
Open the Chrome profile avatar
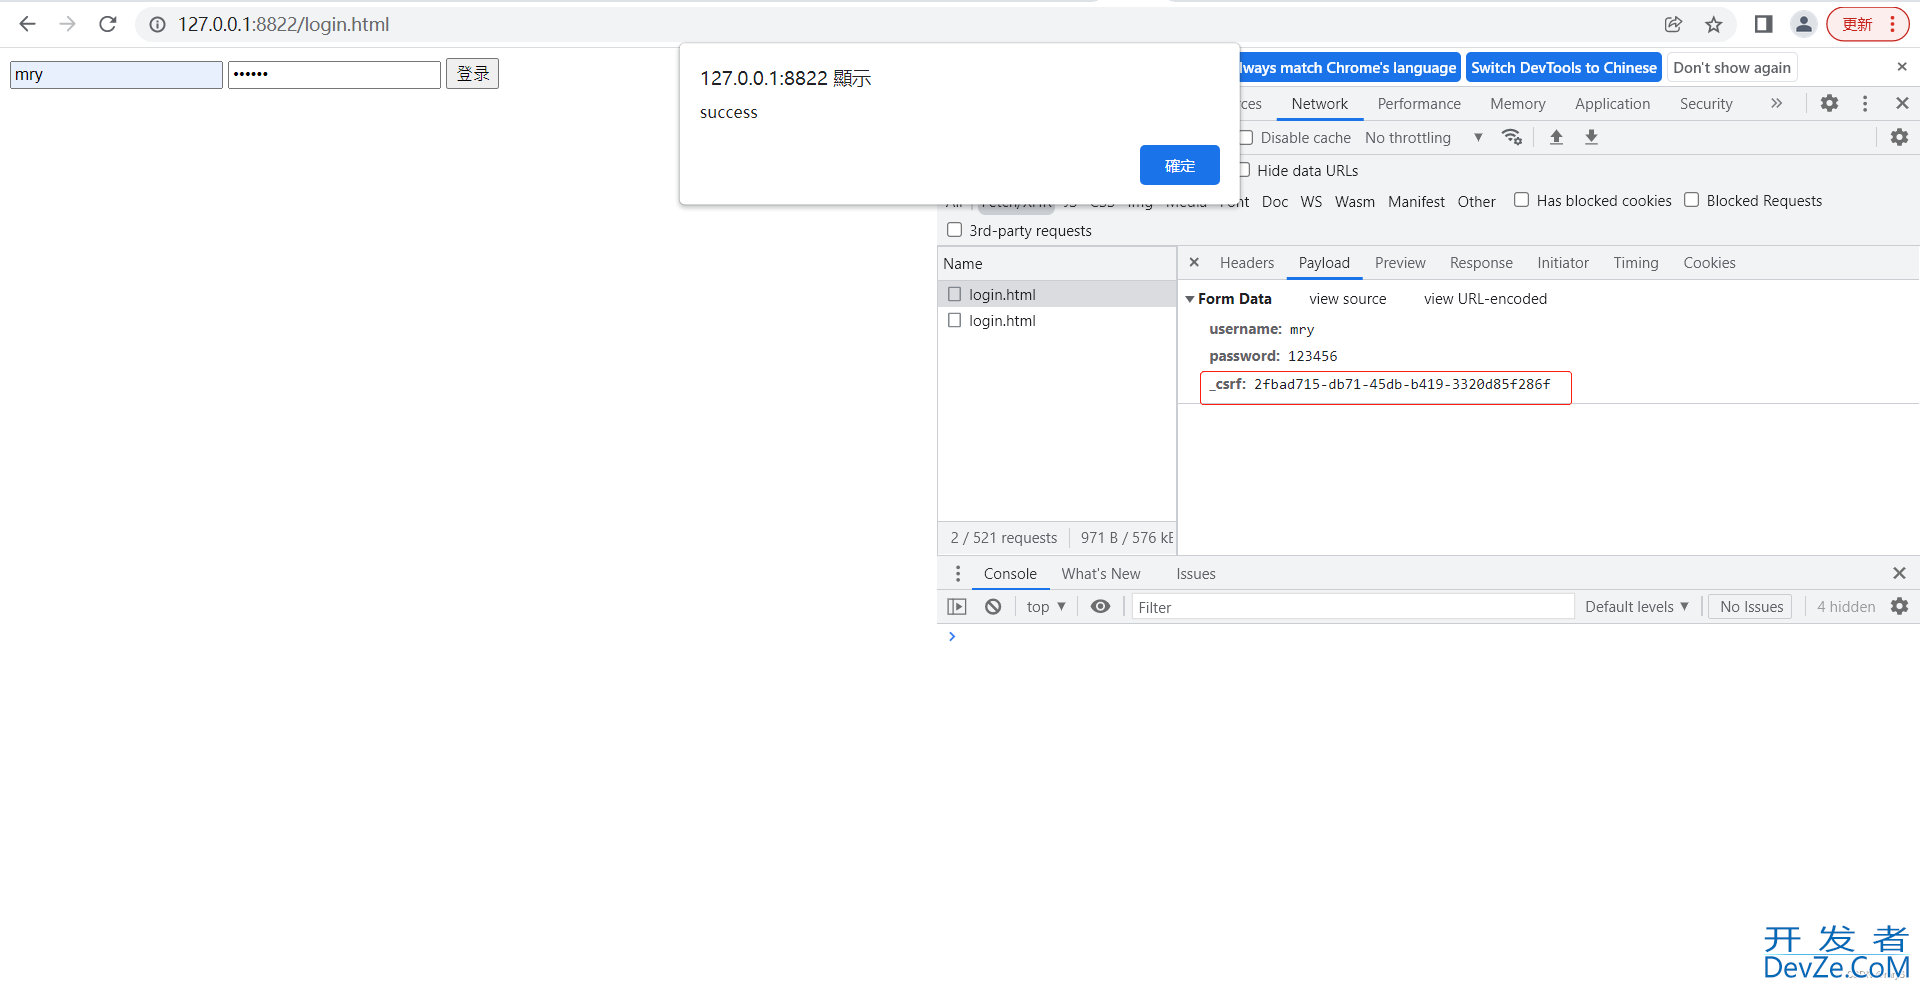[x=1804, y=24]
